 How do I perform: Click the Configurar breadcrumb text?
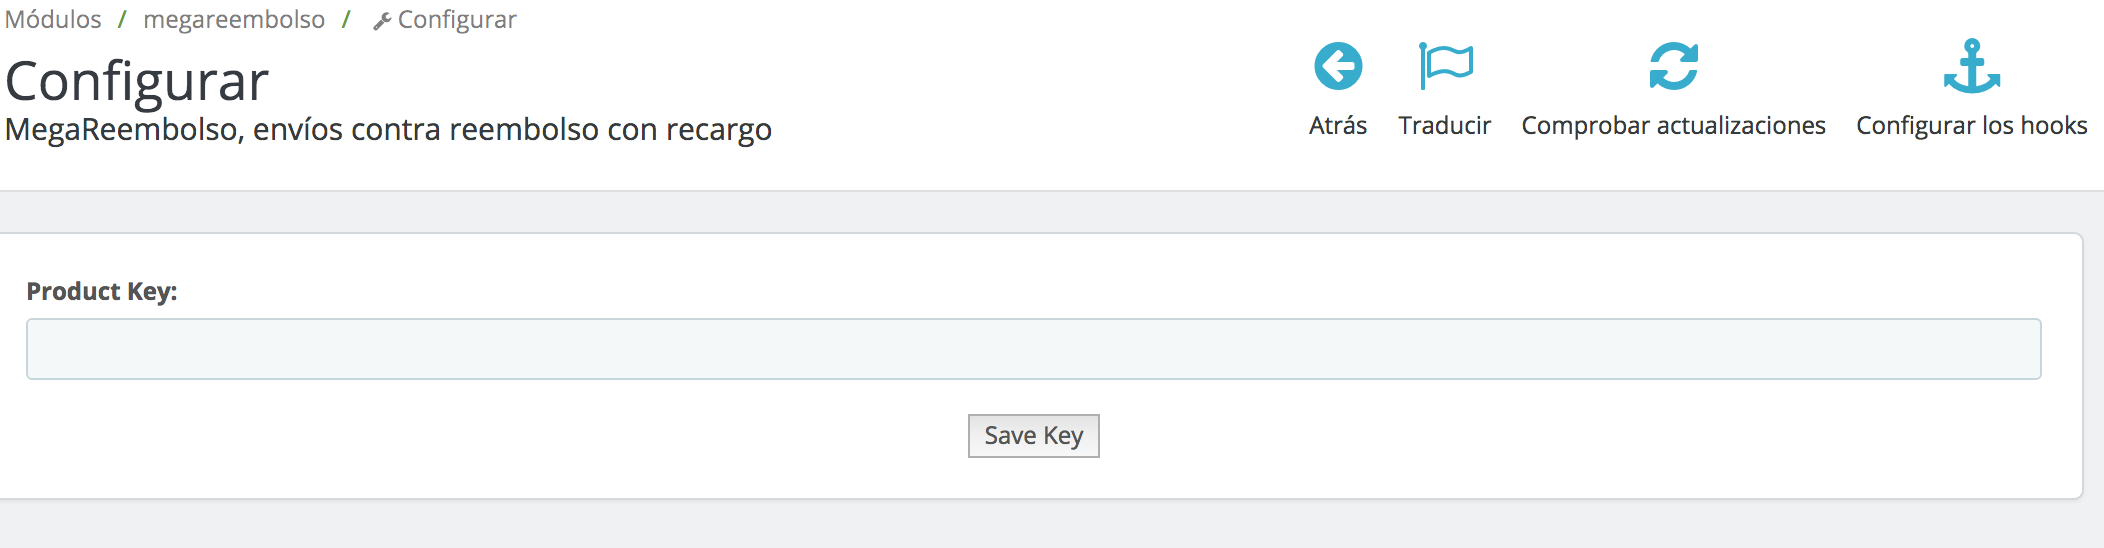click(x=457, y=20)
